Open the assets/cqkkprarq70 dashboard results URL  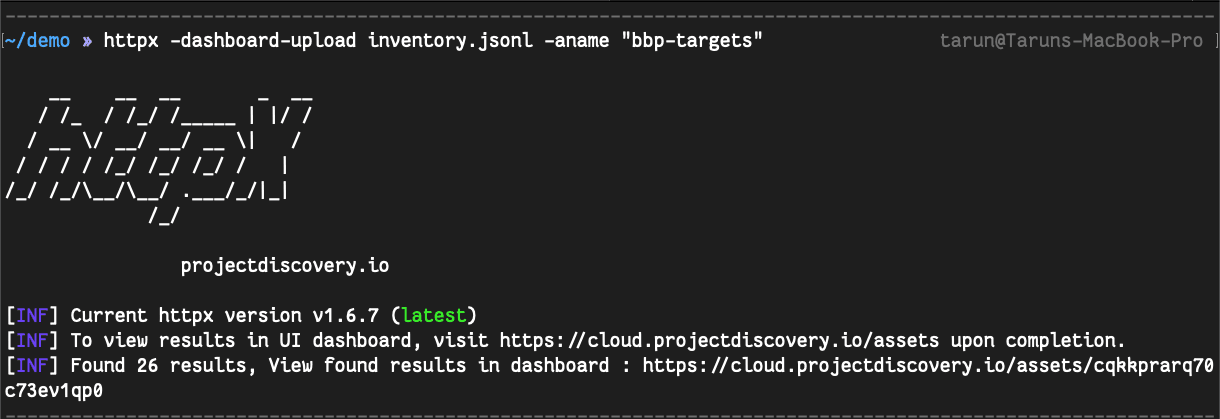click(x=927, y=364)
